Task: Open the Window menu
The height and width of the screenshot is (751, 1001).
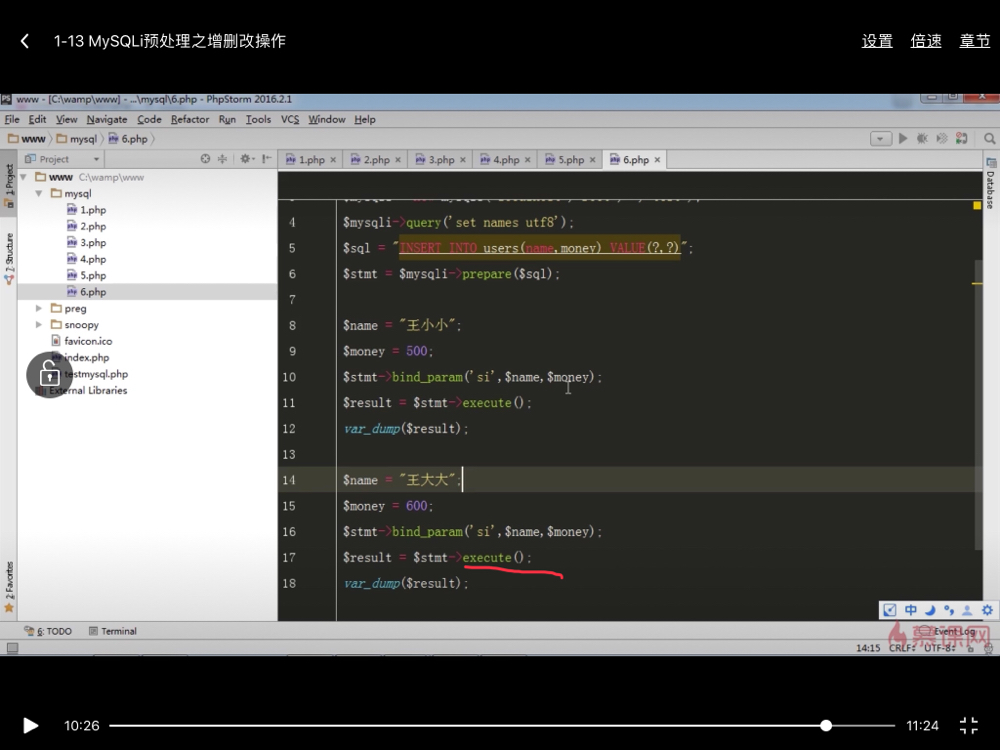Action: point(326,119)
